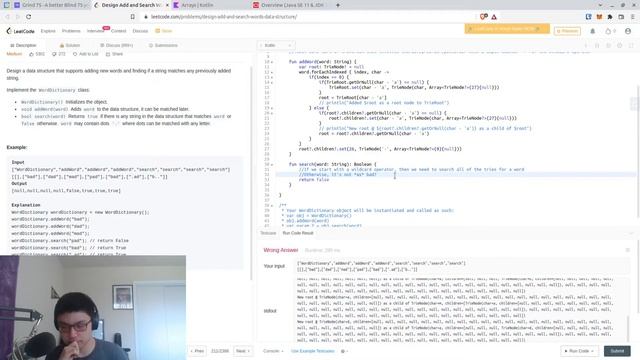The height and width of the screenshot is (360, 640).
Task: Click Use Example Testcases link
Action: tap(313, 351)
